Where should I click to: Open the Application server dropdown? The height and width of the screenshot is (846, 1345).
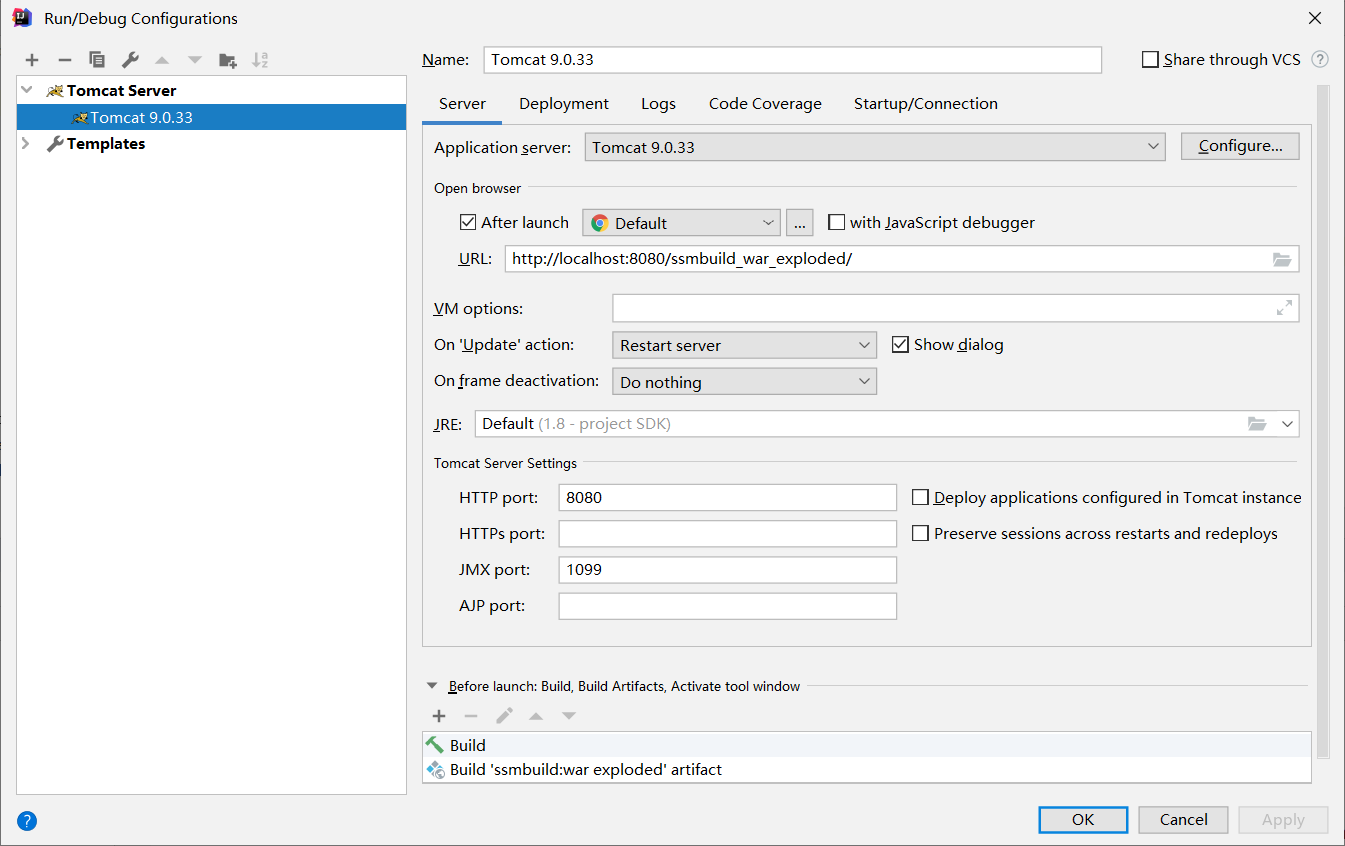tap(874, 147)
